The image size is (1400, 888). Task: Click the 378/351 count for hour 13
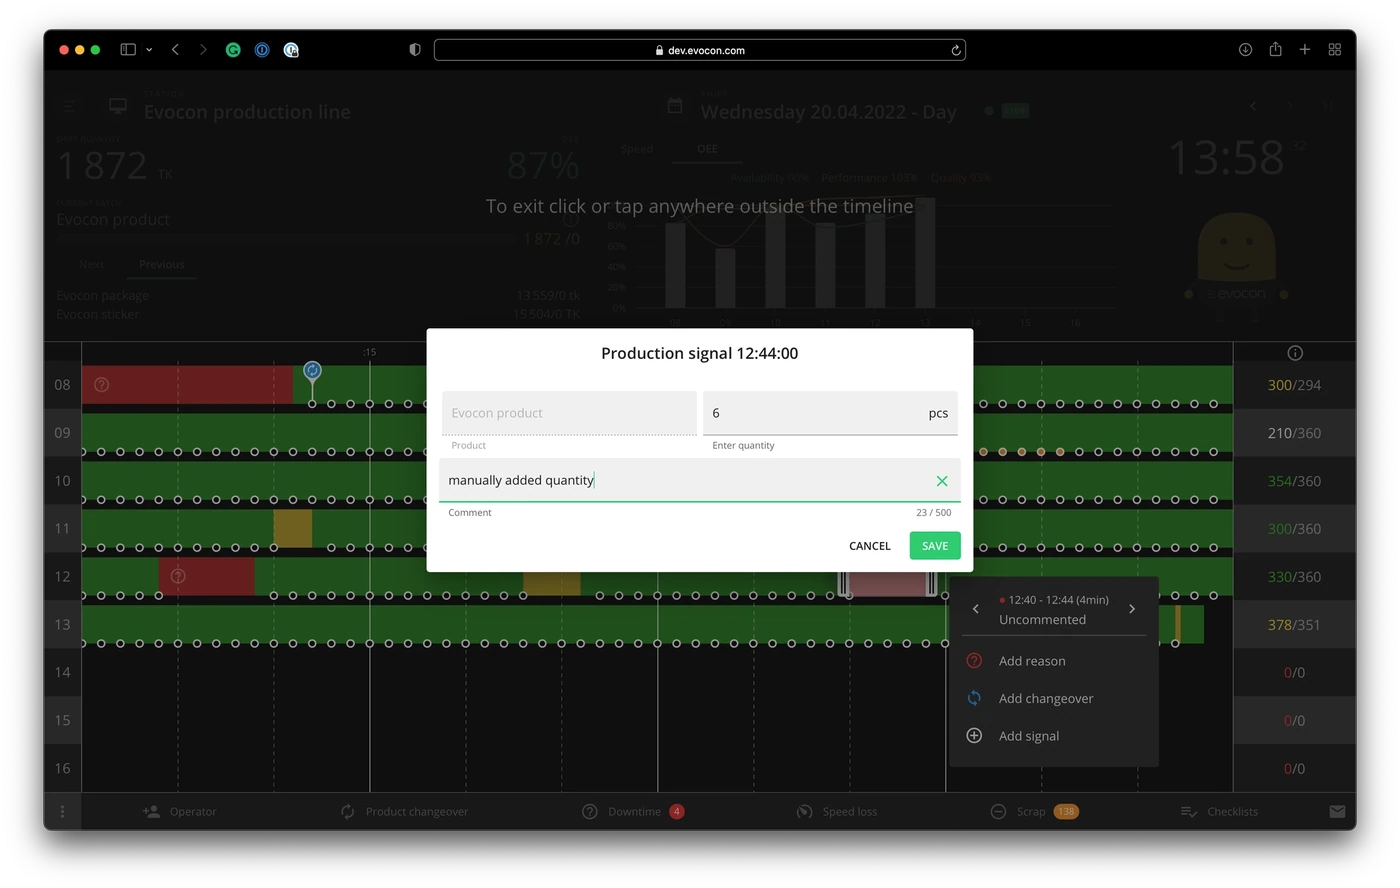(1294, 625)
